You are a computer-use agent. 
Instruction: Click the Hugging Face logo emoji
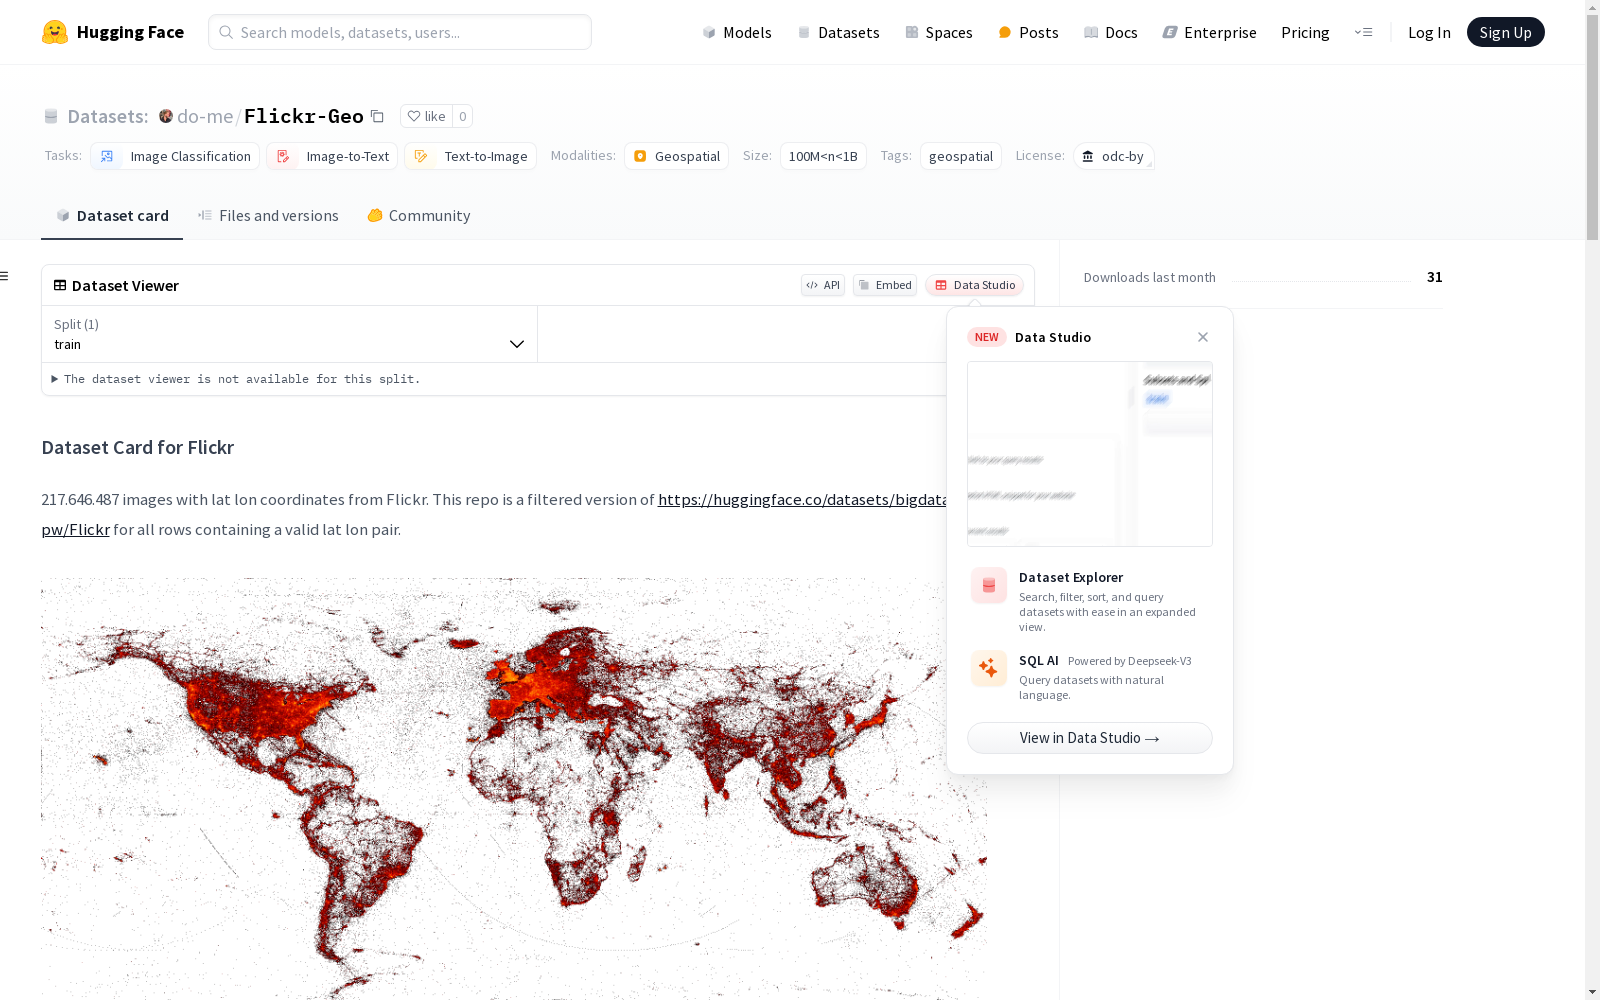(x=55, y=32)
